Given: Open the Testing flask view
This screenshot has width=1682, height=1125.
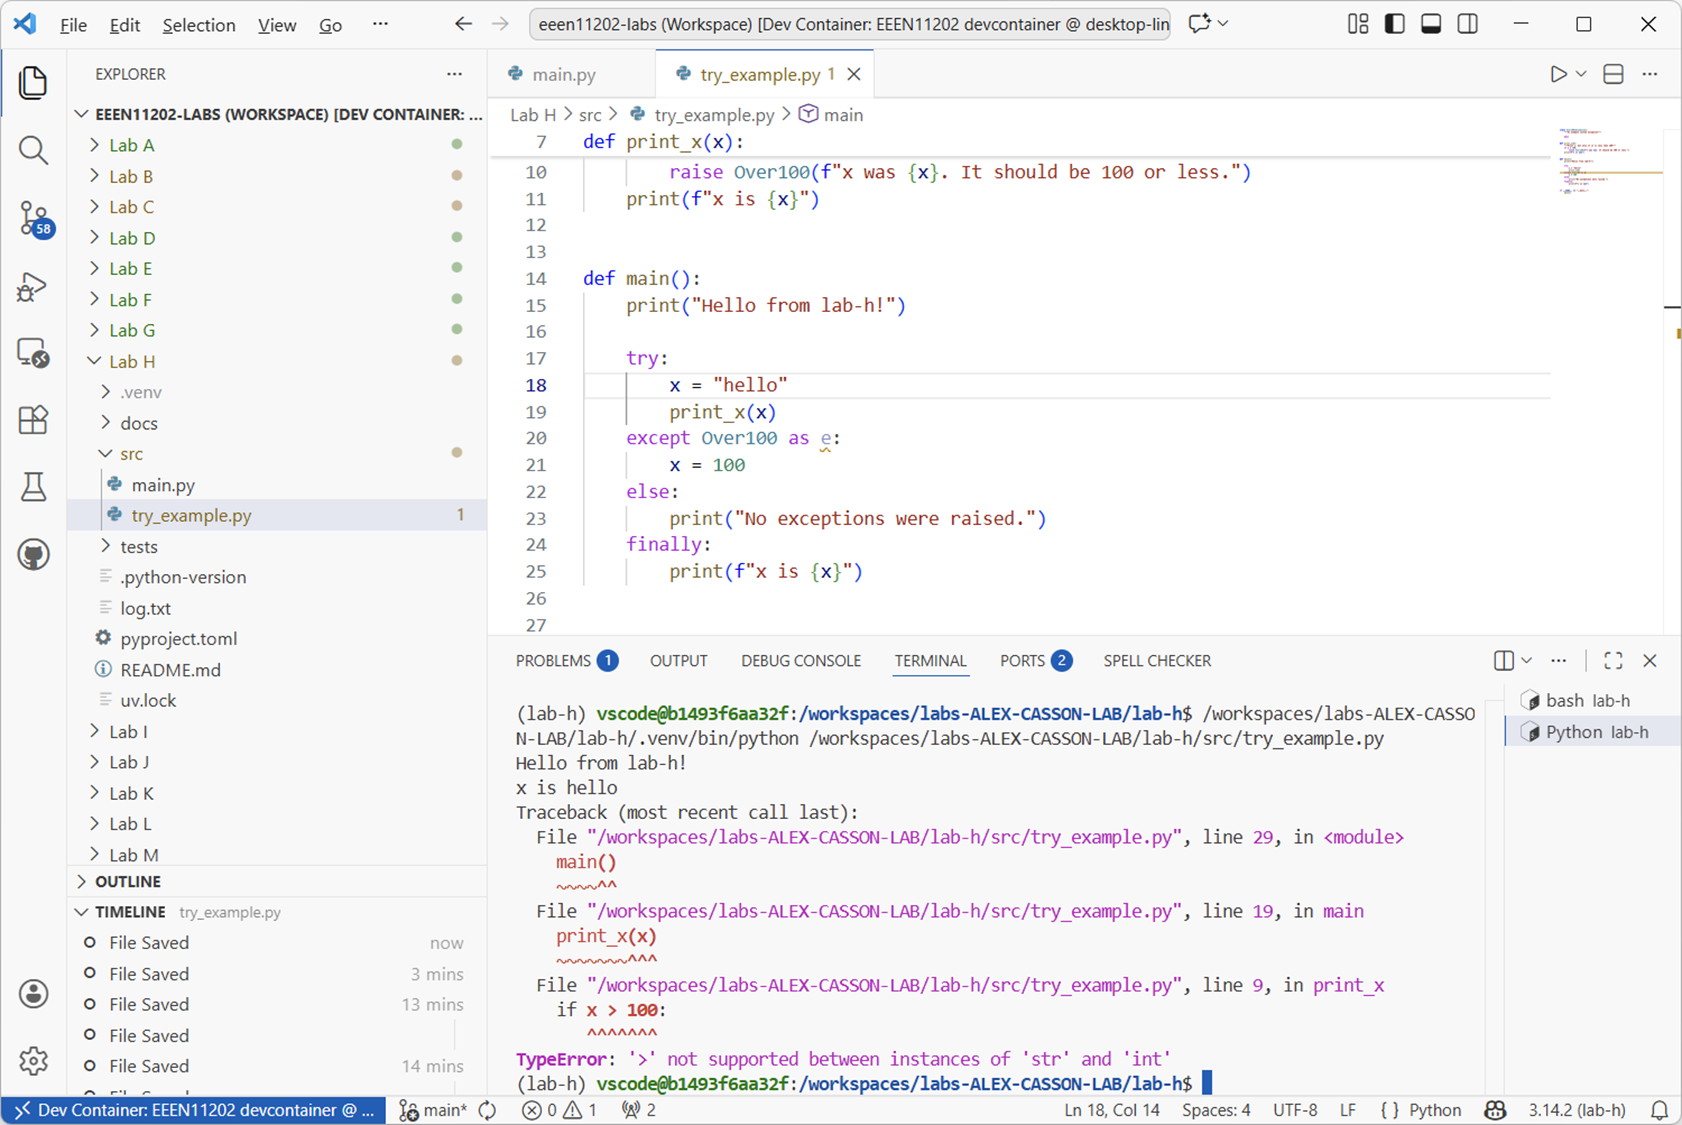Looking at the screenshot, I should tap(33, 487).
